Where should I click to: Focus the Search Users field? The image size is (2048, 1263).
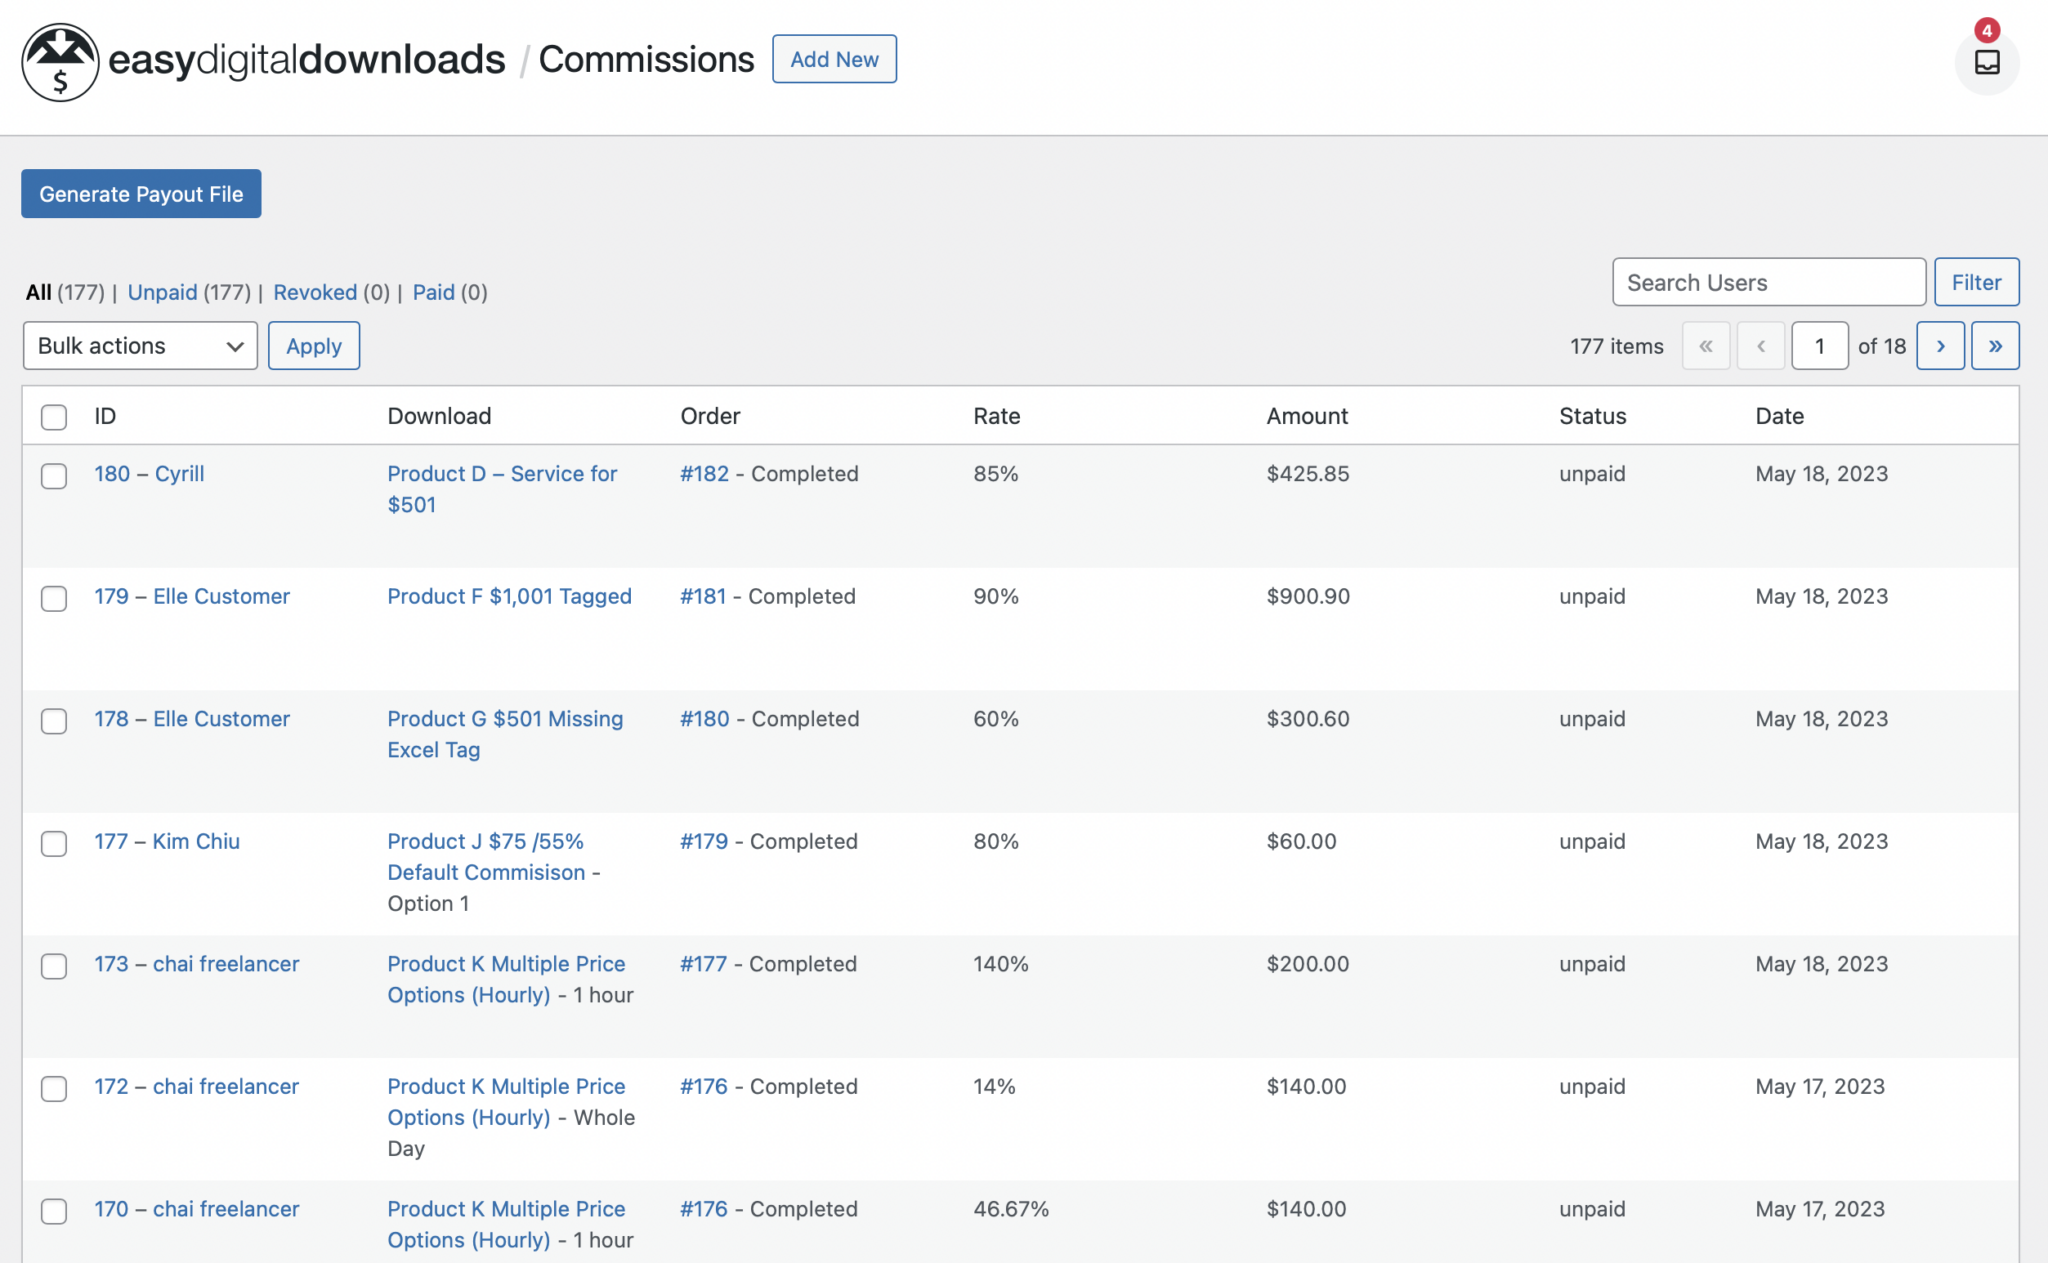point(1768,283)
